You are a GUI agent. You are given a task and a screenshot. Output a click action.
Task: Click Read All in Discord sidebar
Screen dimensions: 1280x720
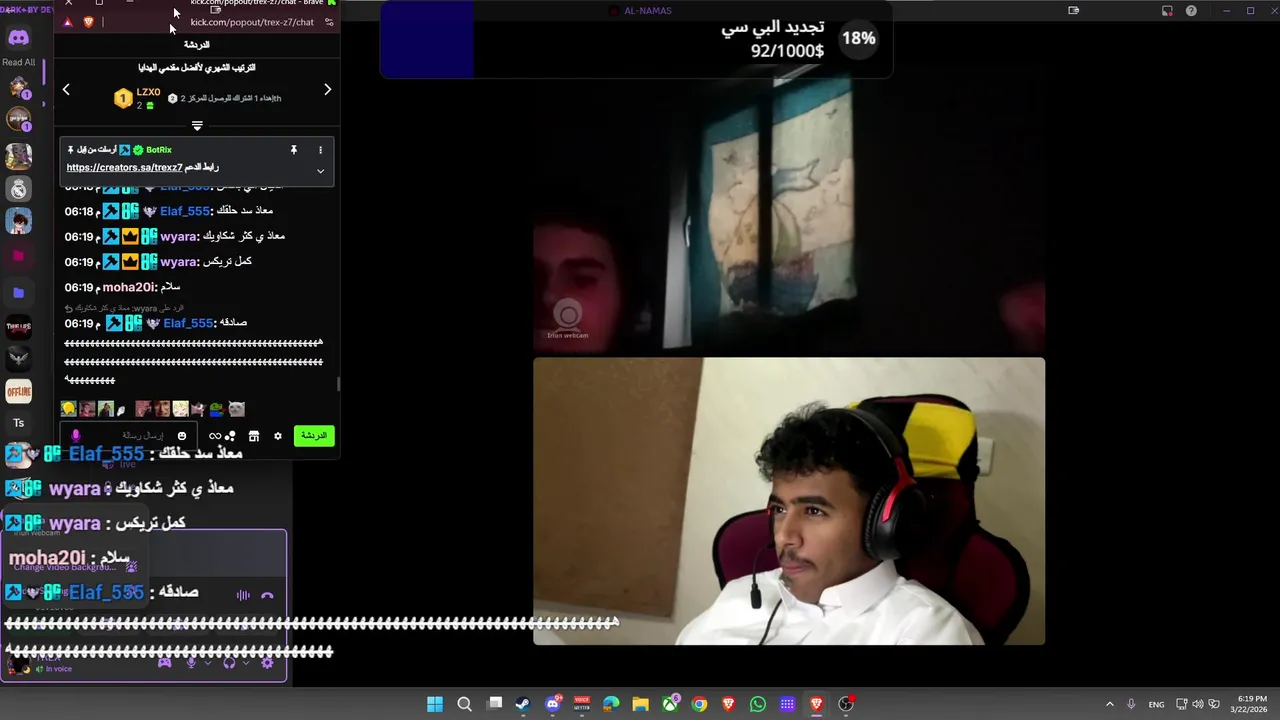(x=18, y=62)
